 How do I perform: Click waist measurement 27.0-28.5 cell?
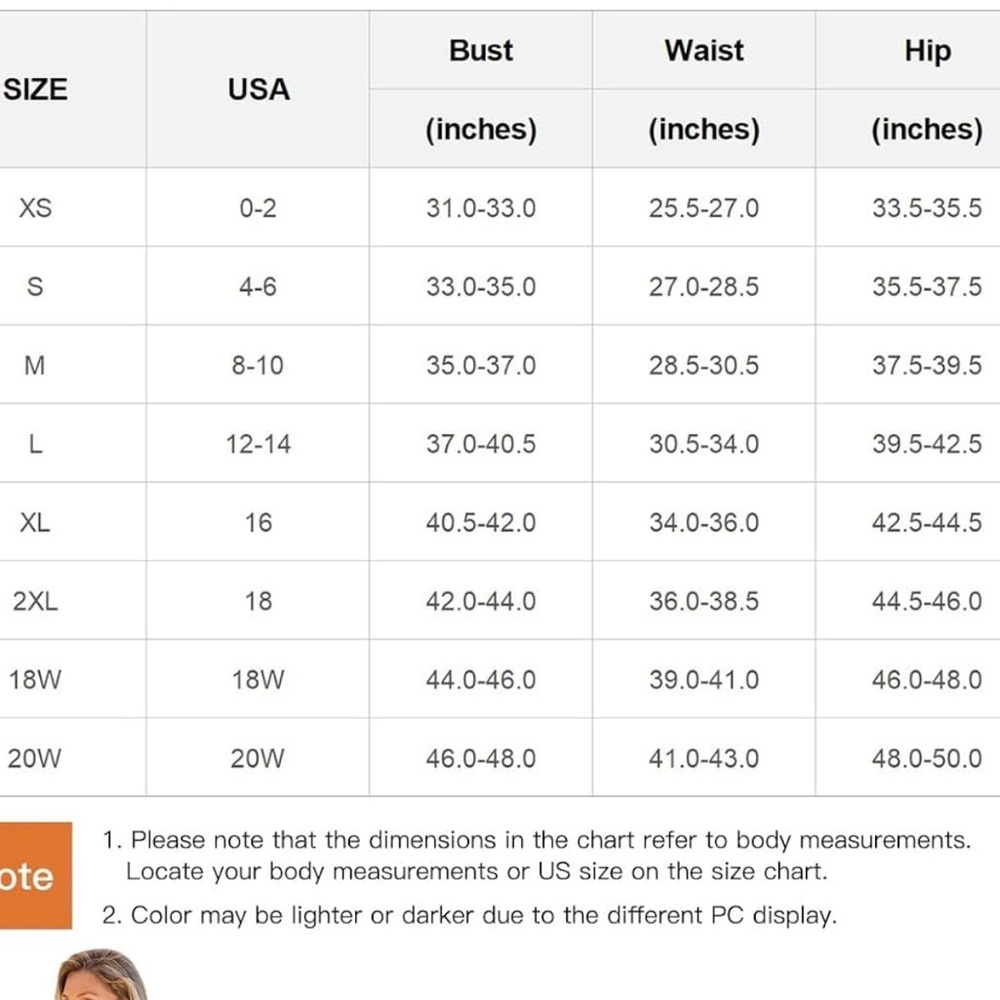[x=704, y=287]
